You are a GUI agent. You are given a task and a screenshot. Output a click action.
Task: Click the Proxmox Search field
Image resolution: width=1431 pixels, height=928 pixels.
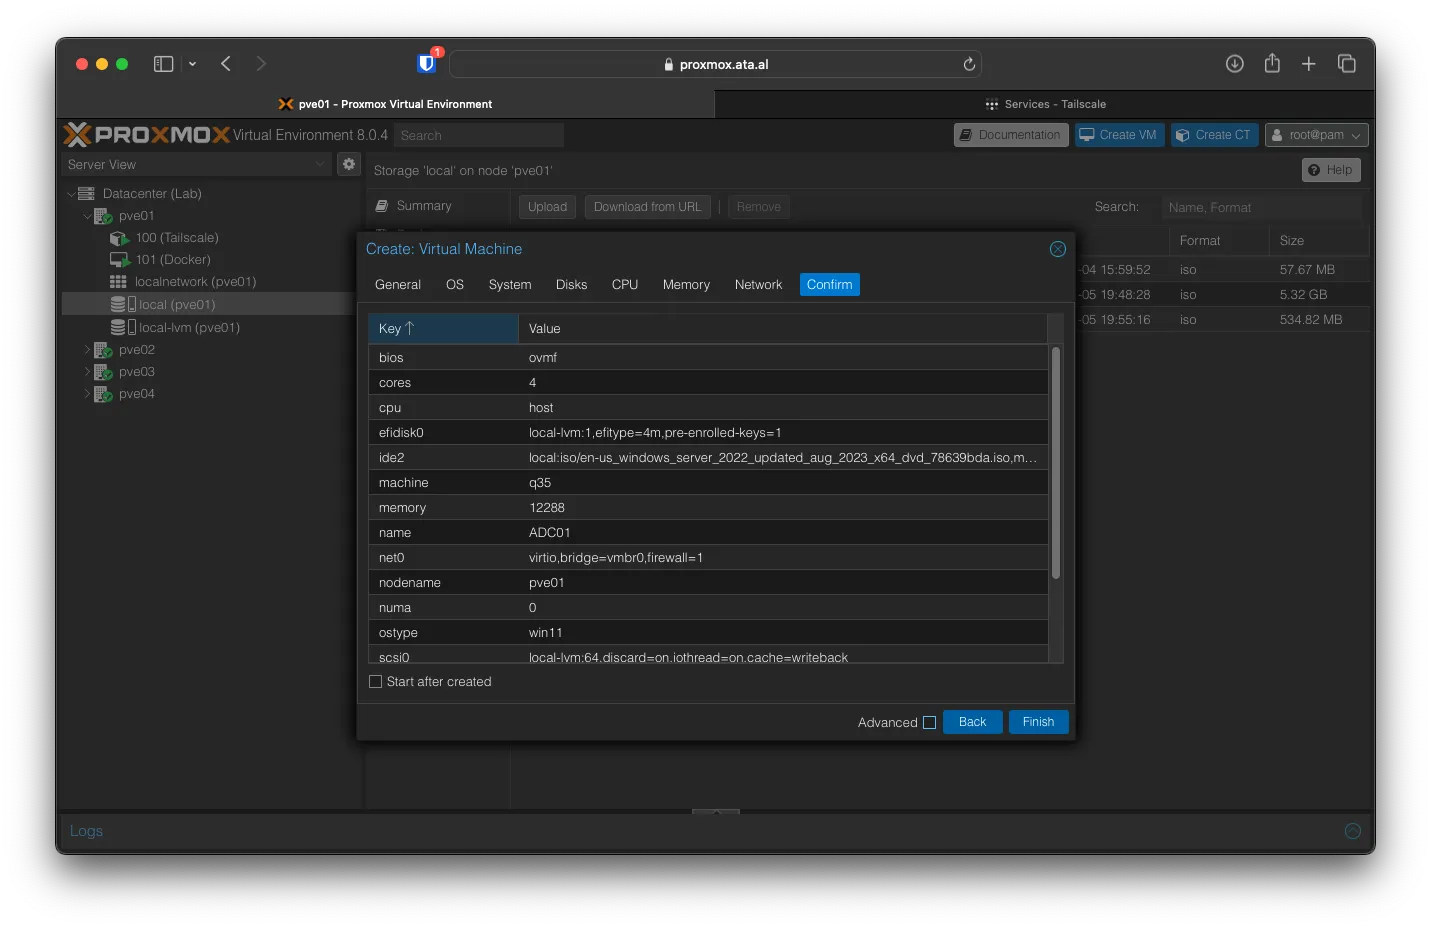479,135
